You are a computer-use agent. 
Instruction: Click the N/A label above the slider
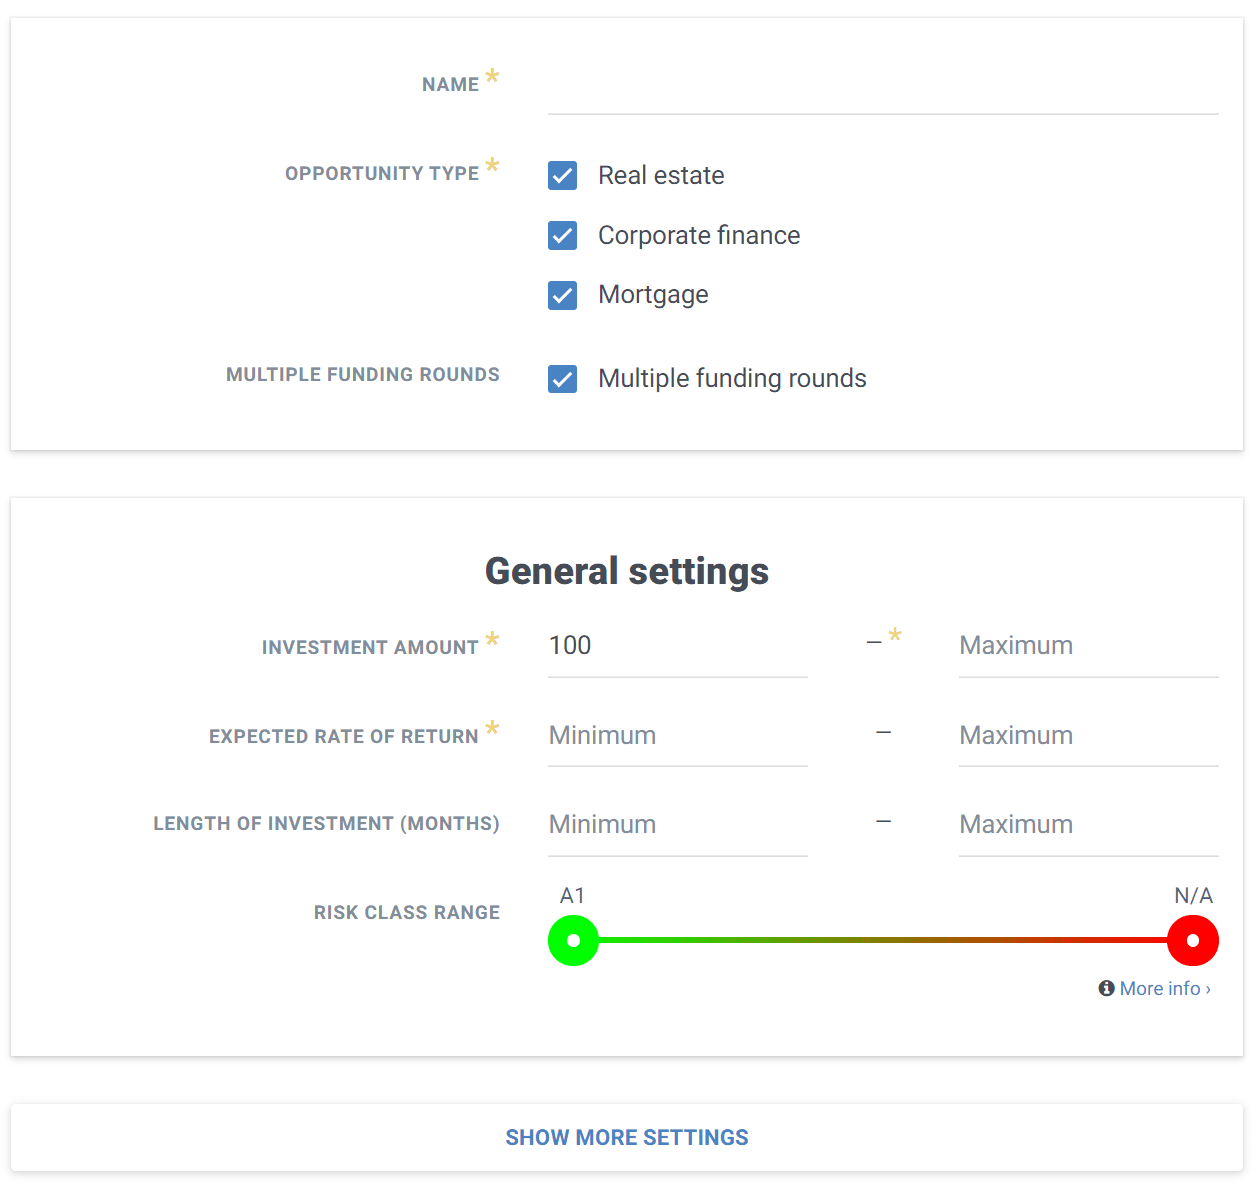(x=1193, y=896)
